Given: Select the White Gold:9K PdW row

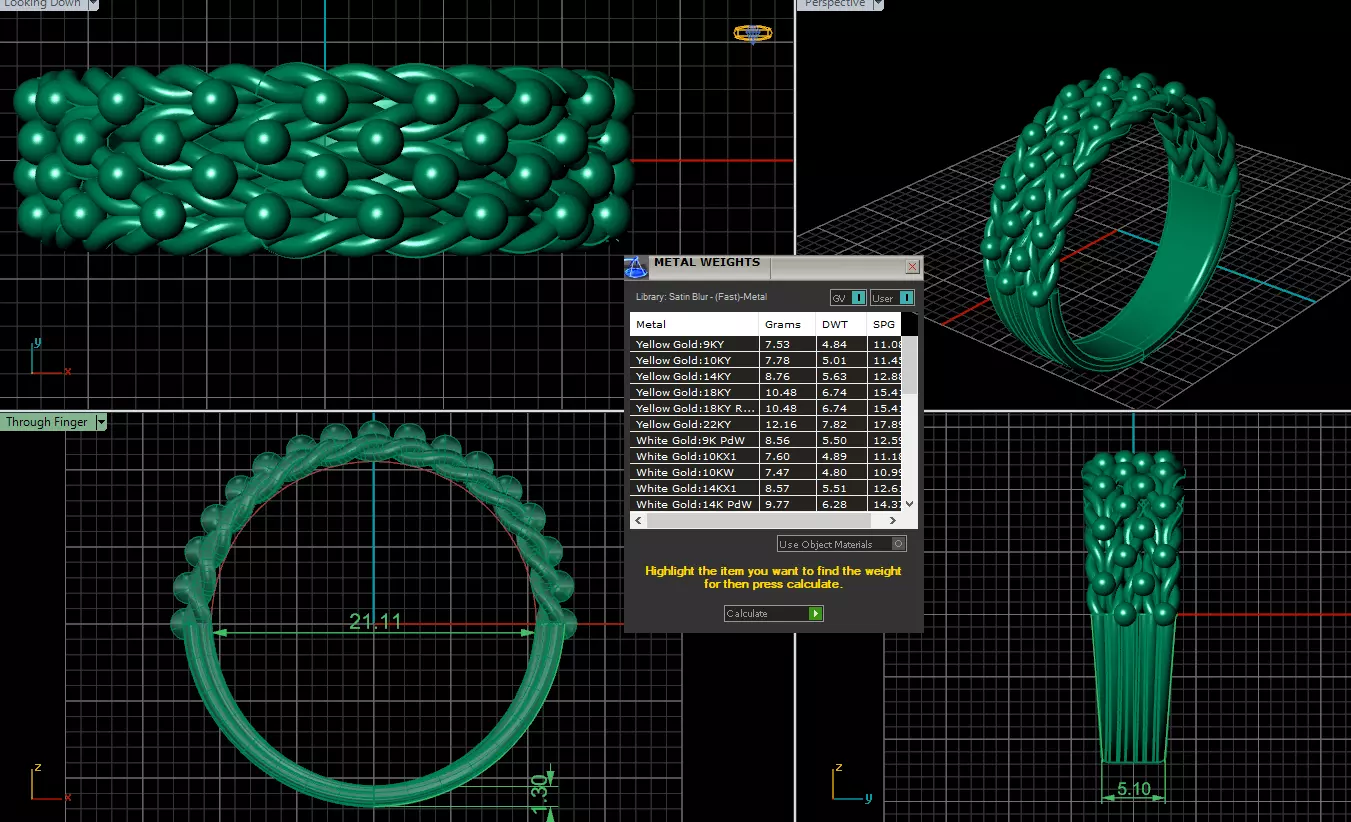Looking at the screenshot, I should click(765, 440).
